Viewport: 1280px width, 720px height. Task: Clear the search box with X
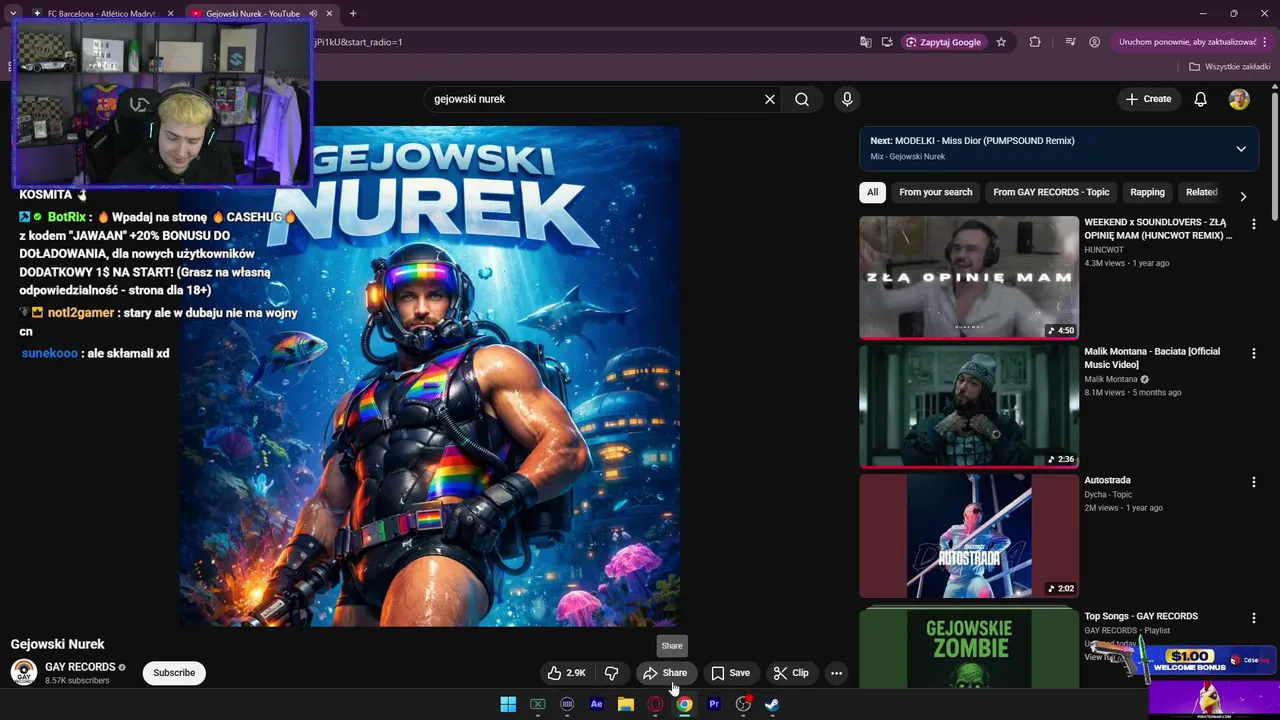click(770, 99)
